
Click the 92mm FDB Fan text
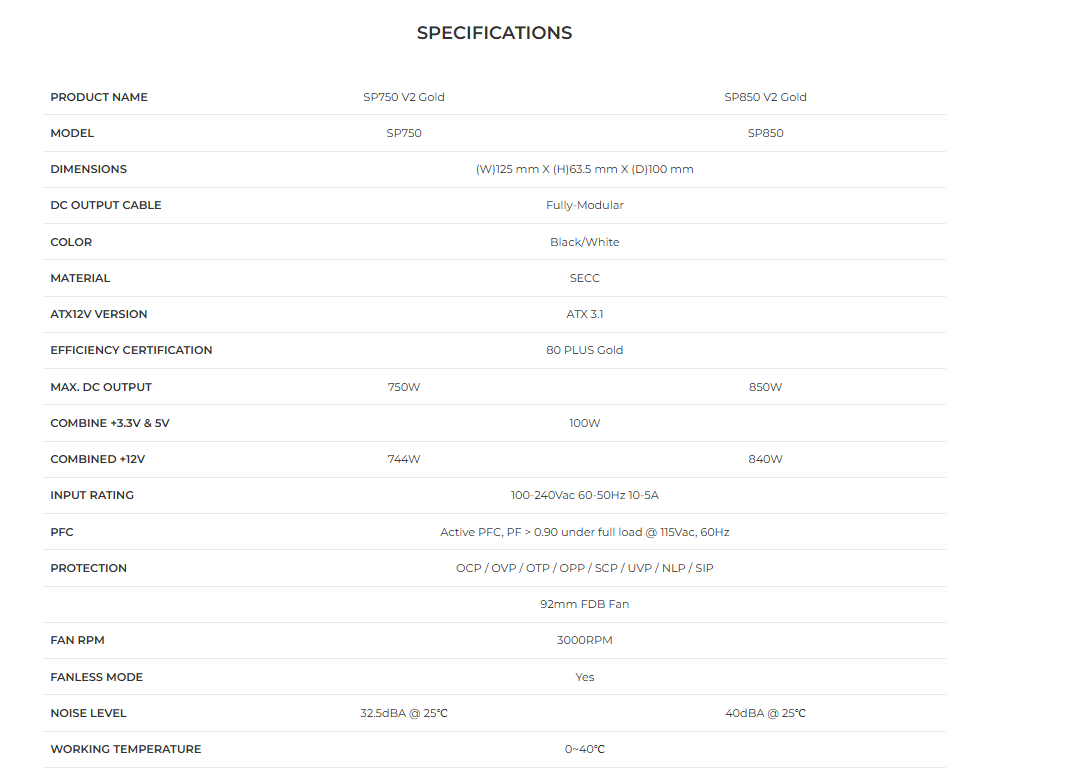coord(584,604)
